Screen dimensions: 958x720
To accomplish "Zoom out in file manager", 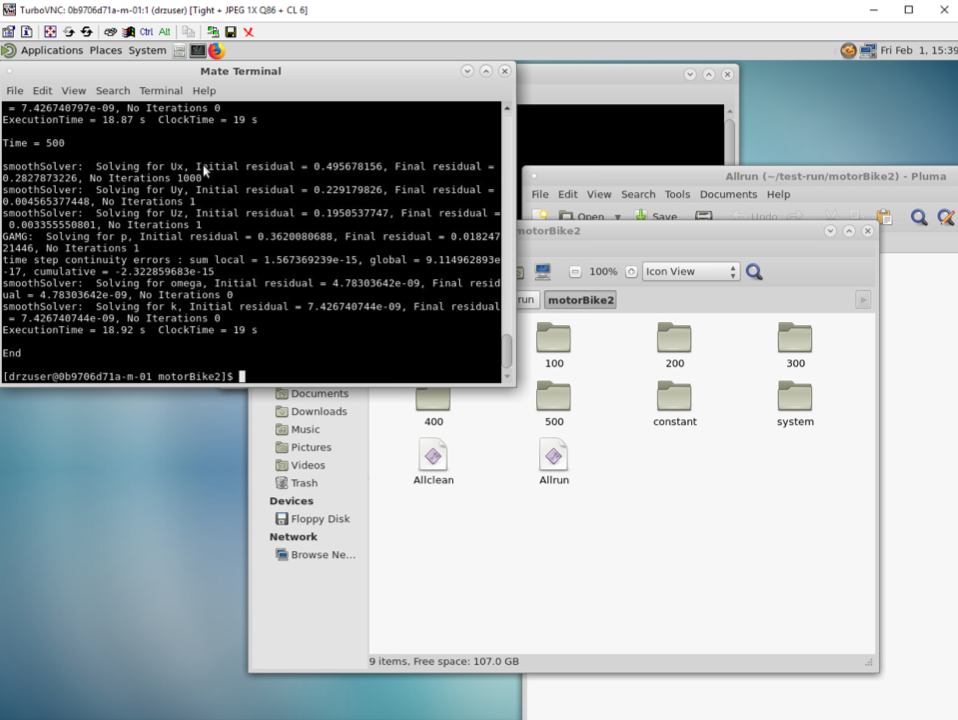I will [575, 271].
